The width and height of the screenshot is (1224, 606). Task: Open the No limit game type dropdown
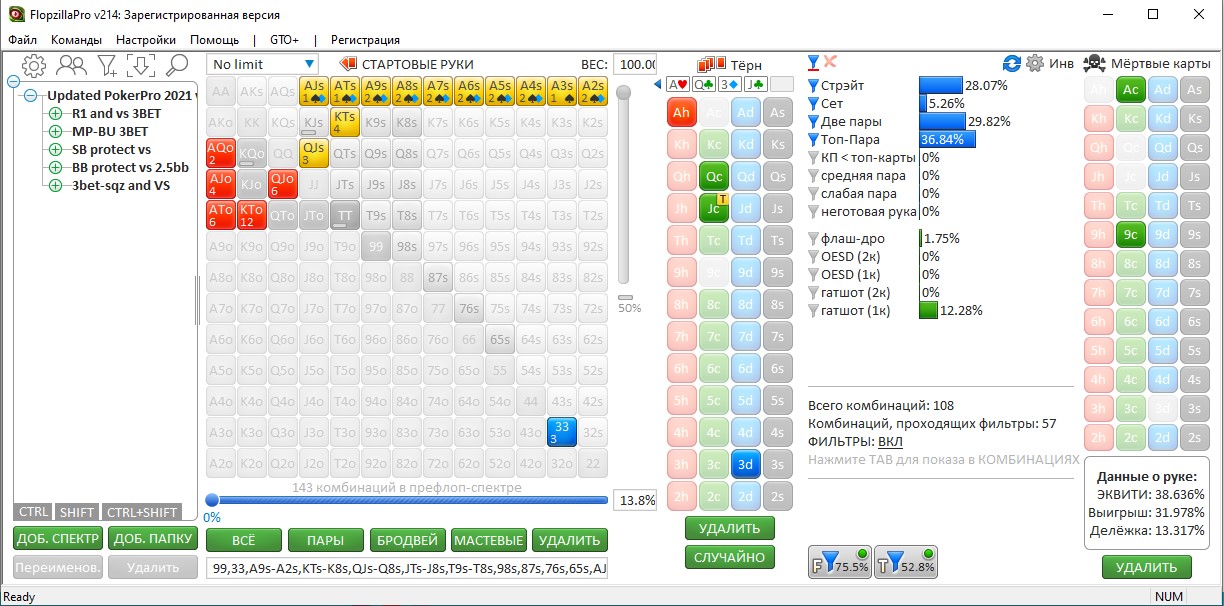263,64
